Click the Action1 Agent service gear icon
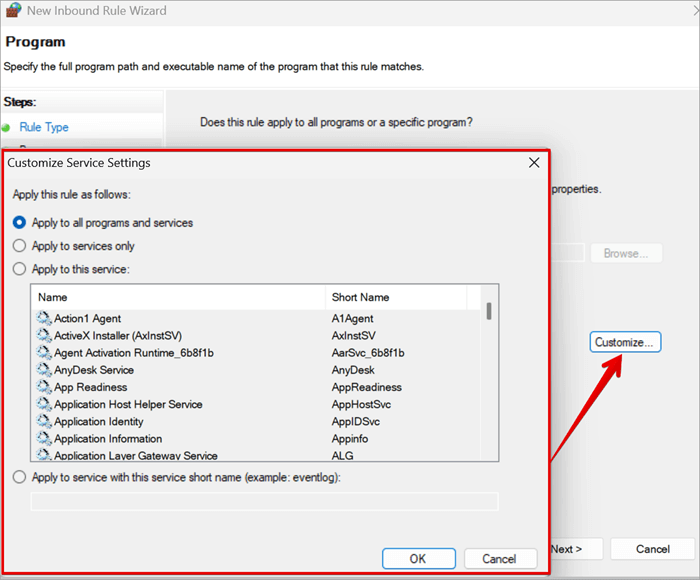Viewport: 700px width, 580px height. pyautogui.click(x=44, y=318)
